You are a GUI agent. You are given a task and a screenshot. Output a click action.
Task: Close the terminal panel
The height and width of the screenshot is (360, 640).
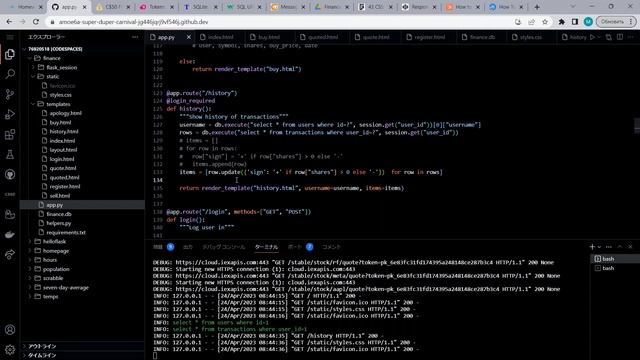click(630, 247)
